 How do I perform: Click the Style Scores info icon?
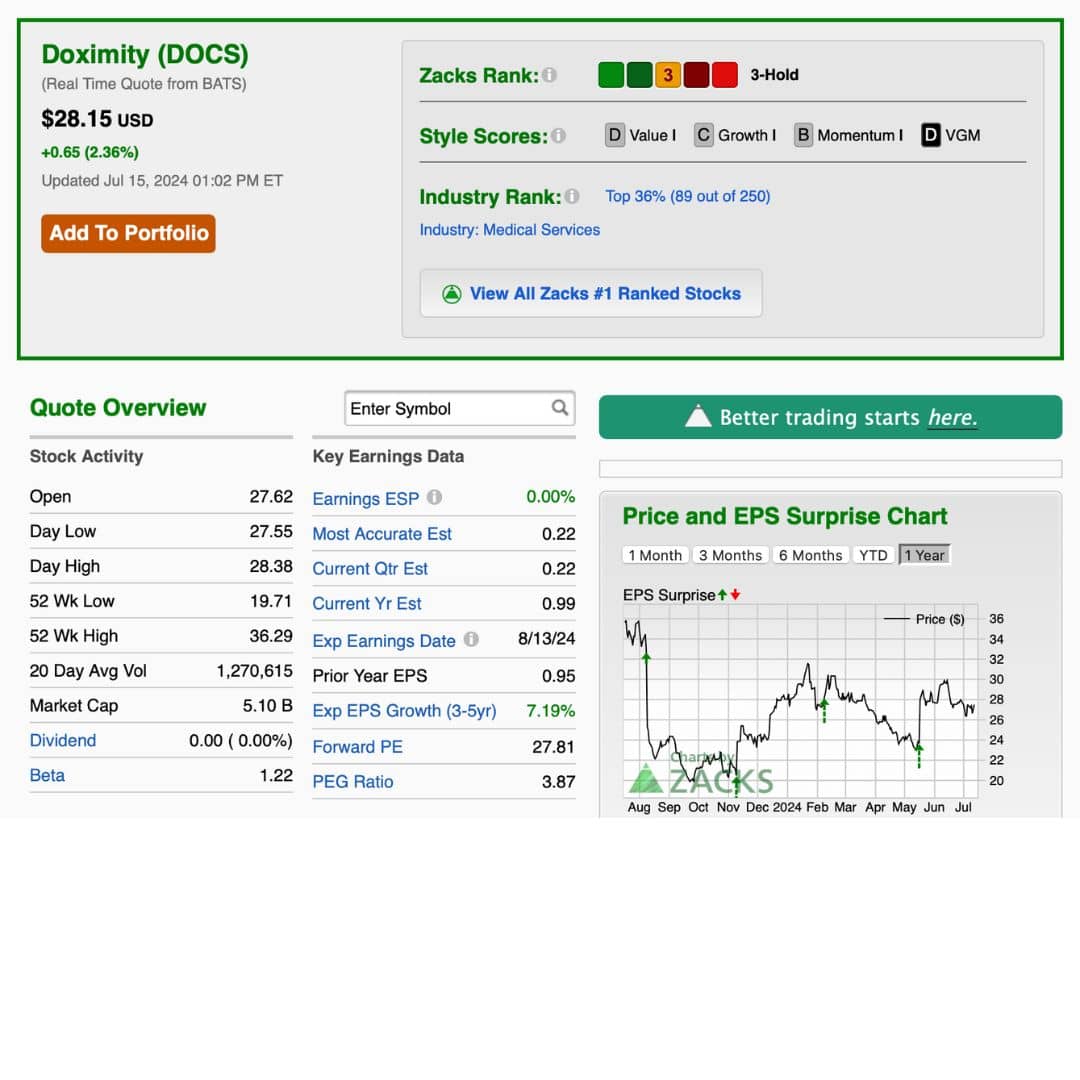(559, 136)
